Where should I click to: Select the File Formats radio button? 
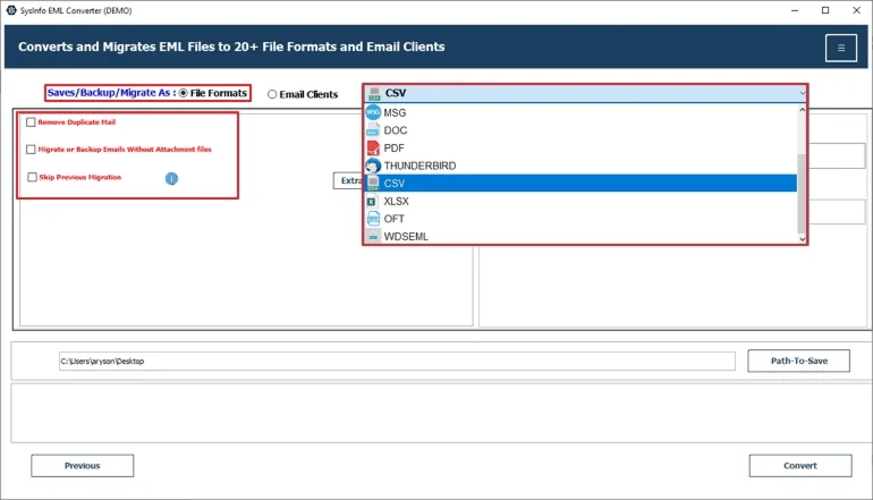(x=183, y=93)
